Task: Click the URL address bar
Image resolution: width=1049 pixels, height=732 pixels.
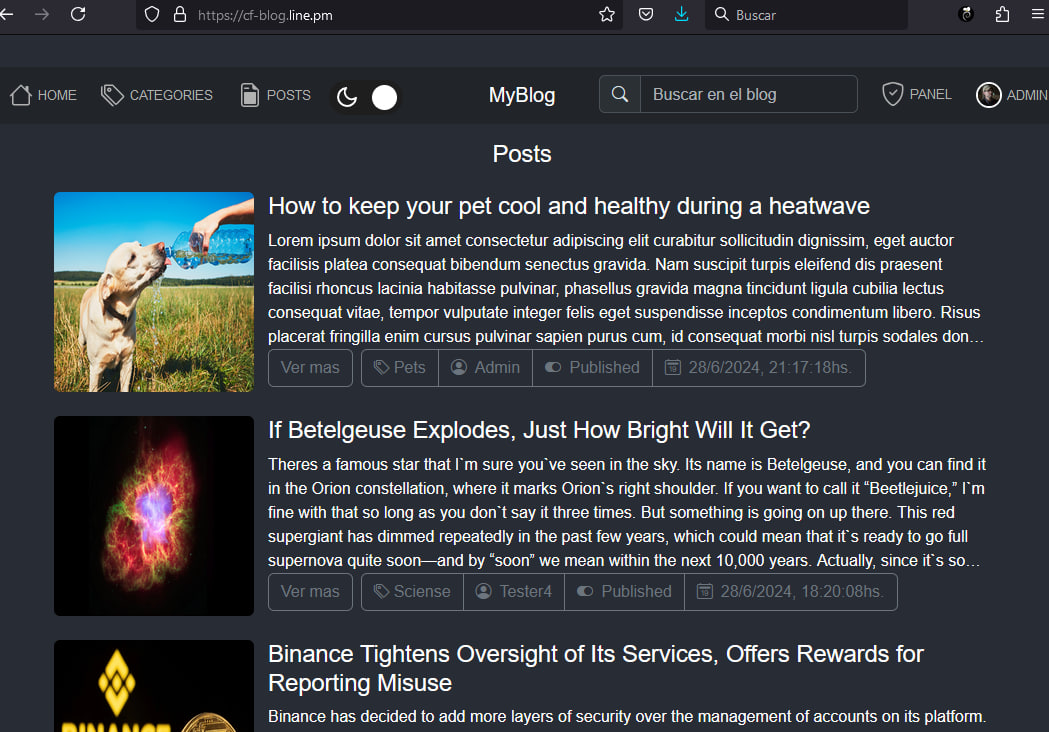Action: coord(380,15)
